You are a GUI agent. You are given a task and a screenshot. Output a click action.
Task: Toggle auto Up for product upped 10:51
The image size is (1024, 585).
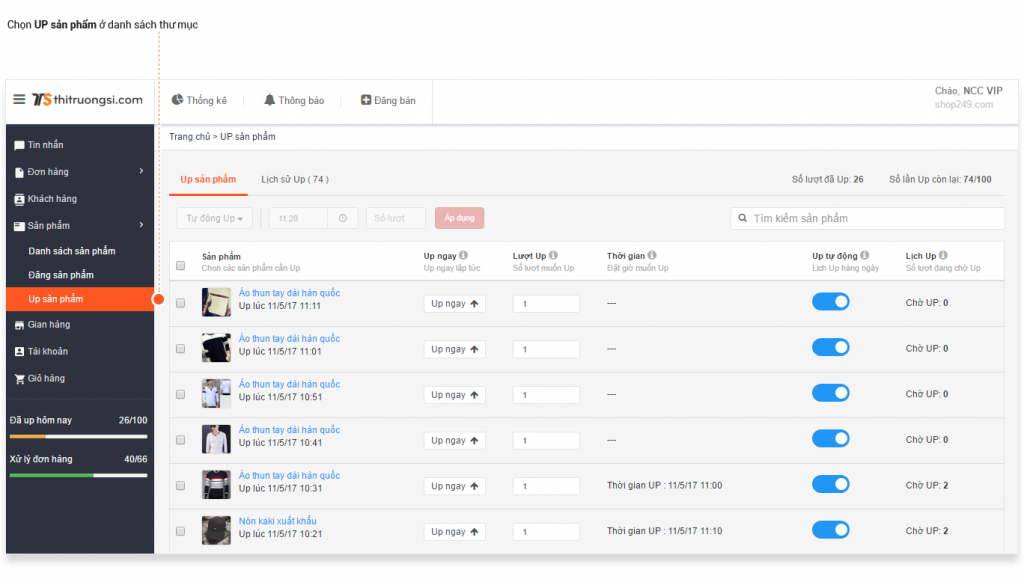[x=831, y=393]
